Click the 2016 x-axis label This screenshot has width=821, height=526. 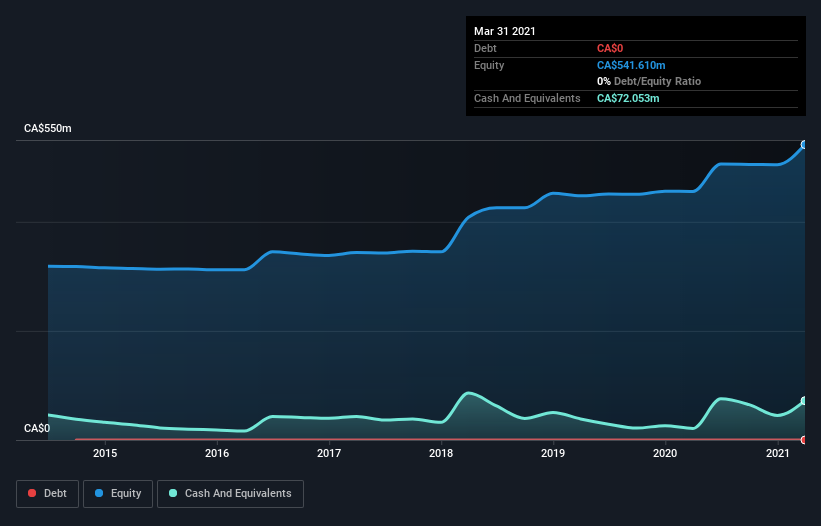(217, 453)
